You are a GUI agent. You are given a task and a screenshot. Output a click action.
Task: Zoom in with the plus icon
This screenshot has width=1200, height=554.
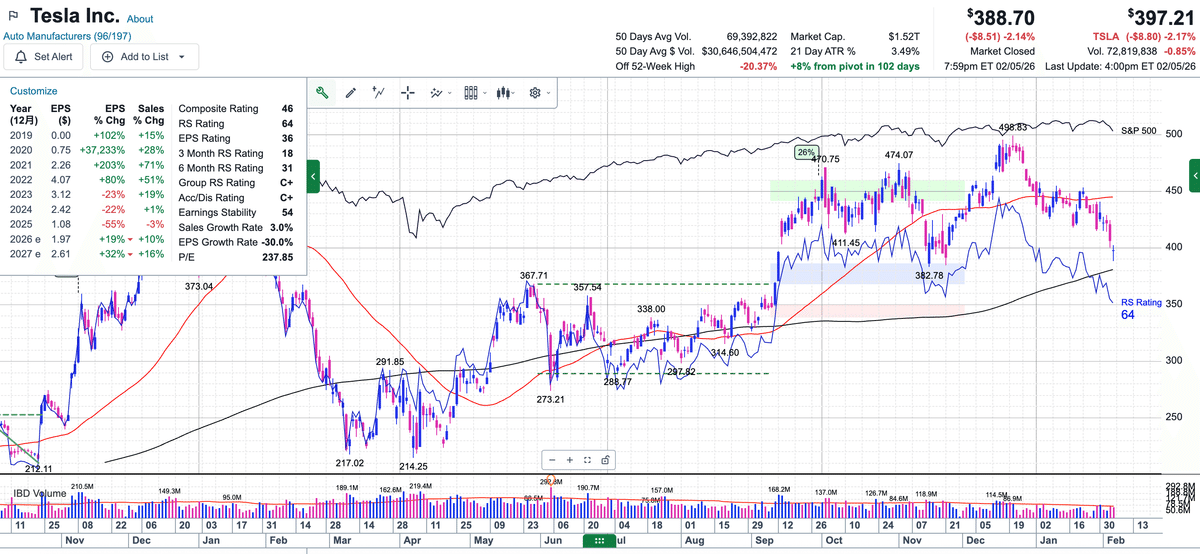click(x=570, y=460)
